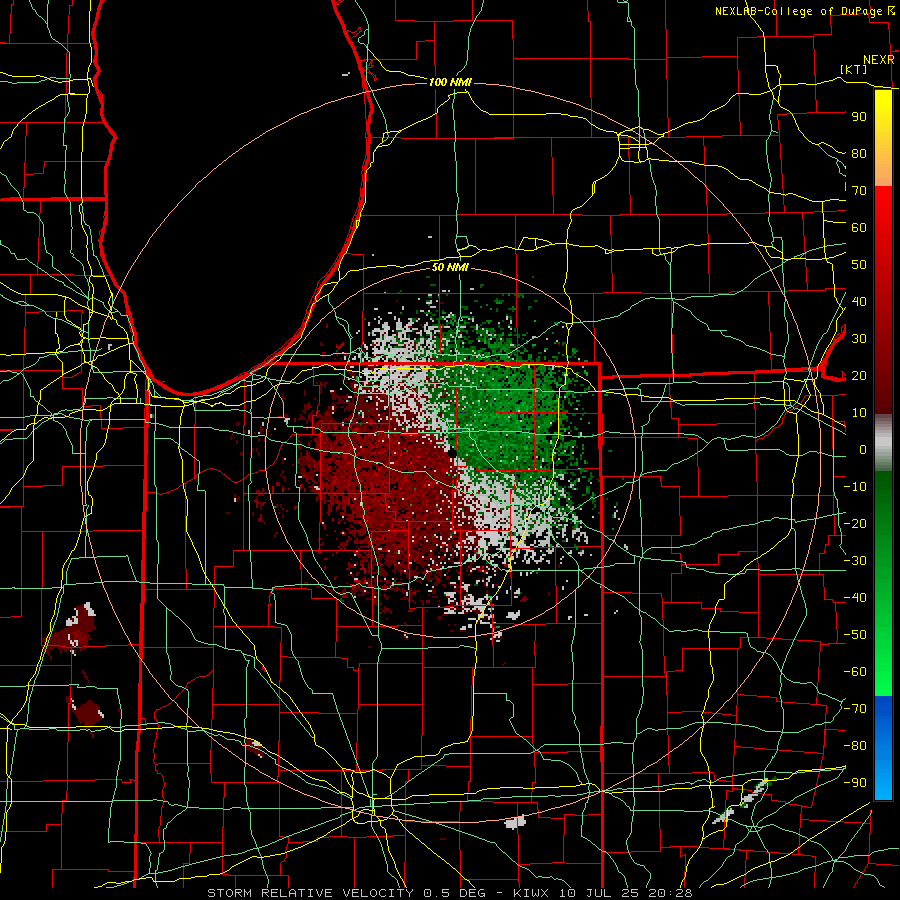
Task: Click the positive 80 legend value
Action: 859,153
